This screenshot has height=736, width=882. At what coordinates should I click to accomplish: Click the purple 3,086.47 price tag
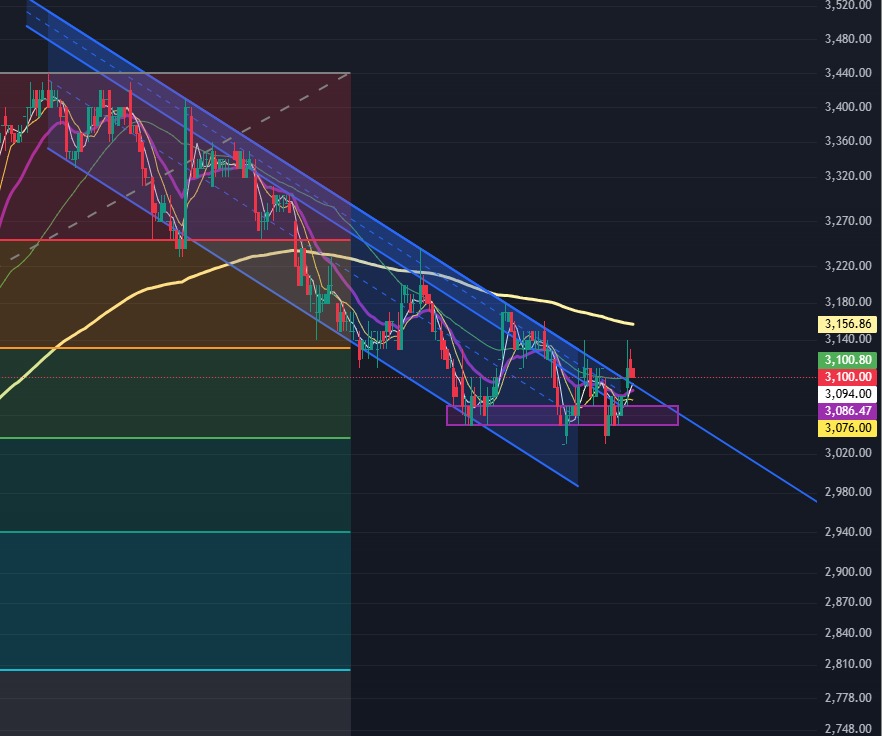click(848, 411)
